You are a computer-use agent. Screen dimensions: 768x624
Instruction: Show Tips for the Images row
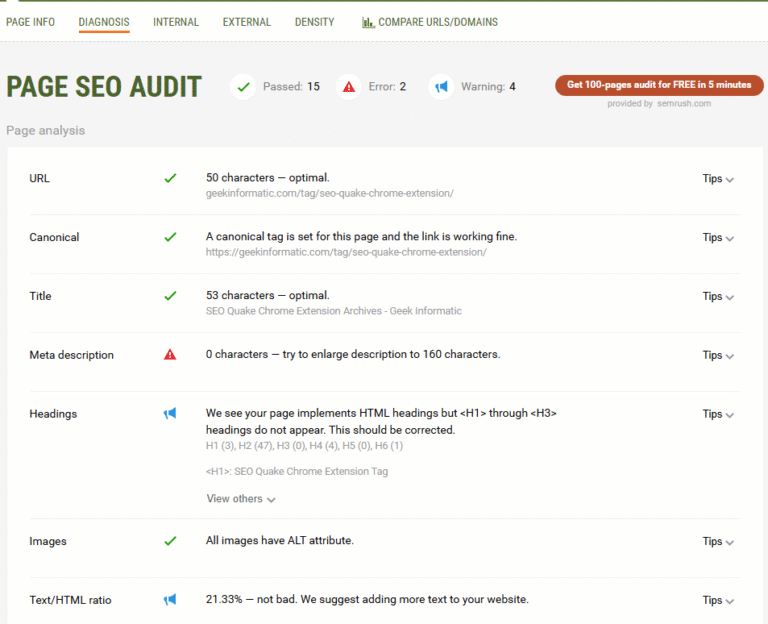click(x=718, y=541)
